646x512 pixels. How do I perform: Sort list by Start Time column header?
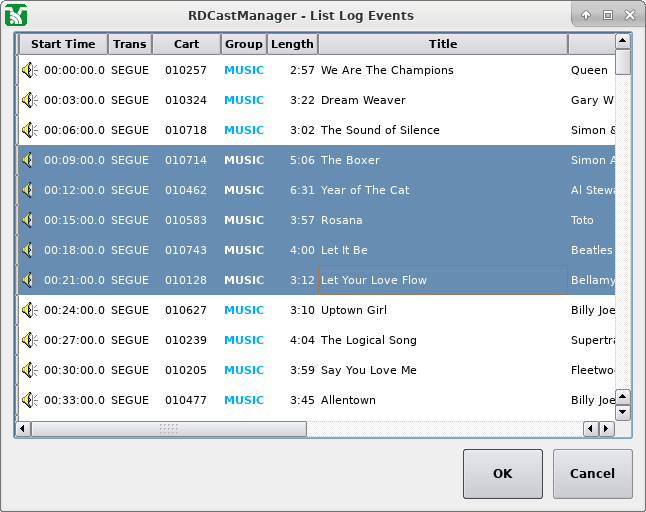(63, 44)
